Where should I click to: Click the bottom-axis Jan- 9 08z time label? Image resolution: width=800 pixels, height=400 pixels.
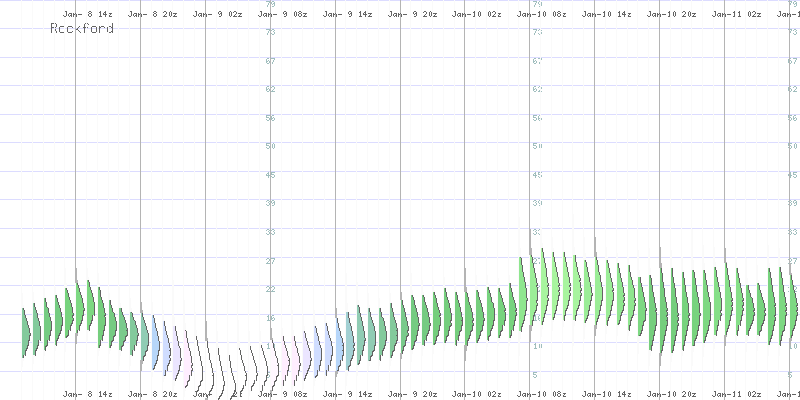point(282,394)
